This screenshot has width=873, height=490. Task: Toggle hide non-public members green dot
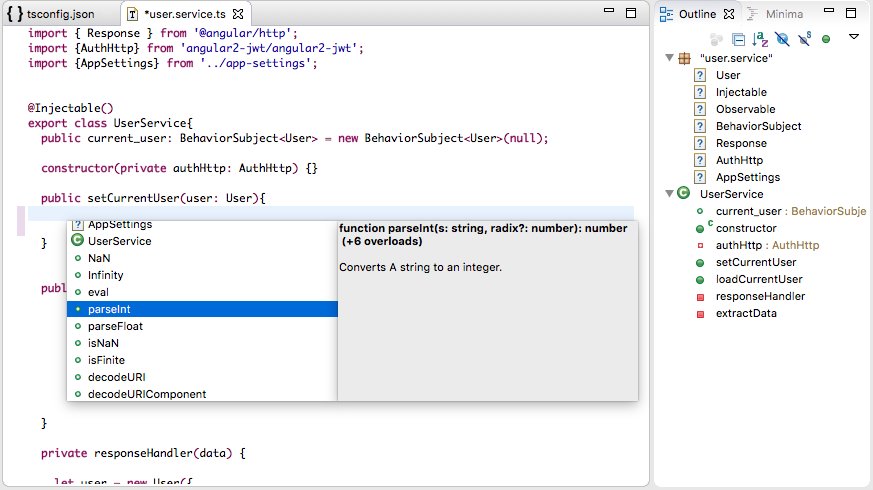pos(826,39)
